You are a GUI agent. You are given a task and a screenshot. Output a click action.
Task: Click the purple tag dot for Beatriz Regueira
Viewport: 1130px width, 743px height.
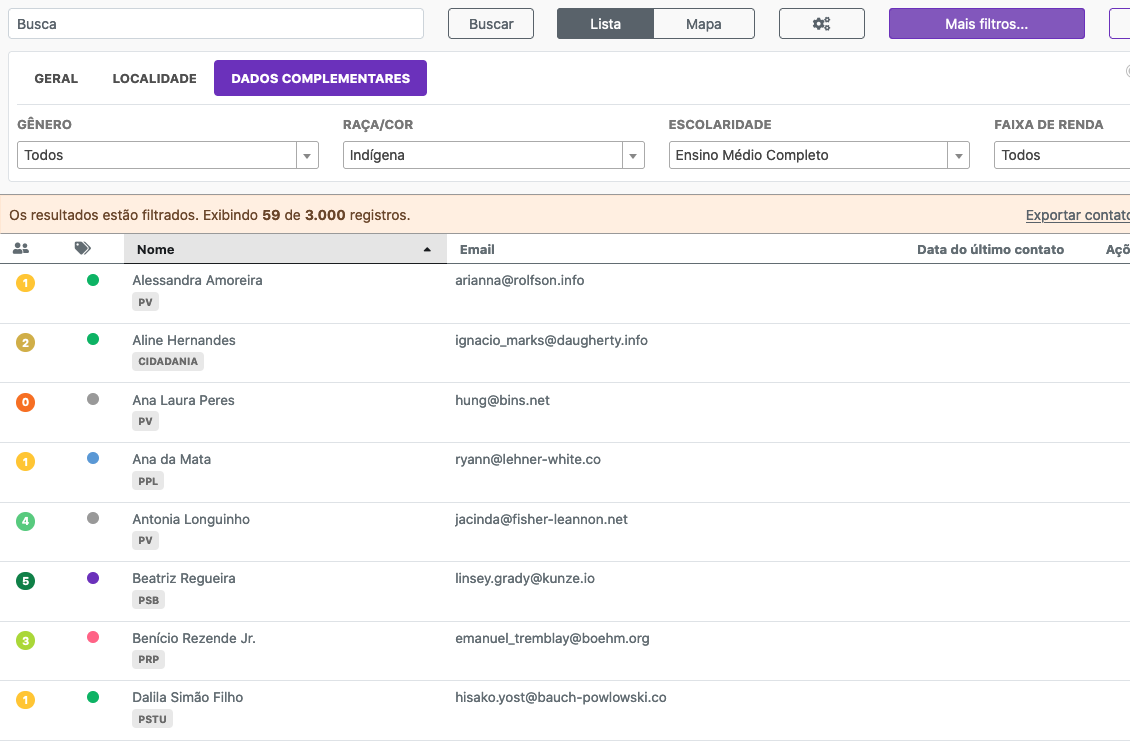point(93,578)
